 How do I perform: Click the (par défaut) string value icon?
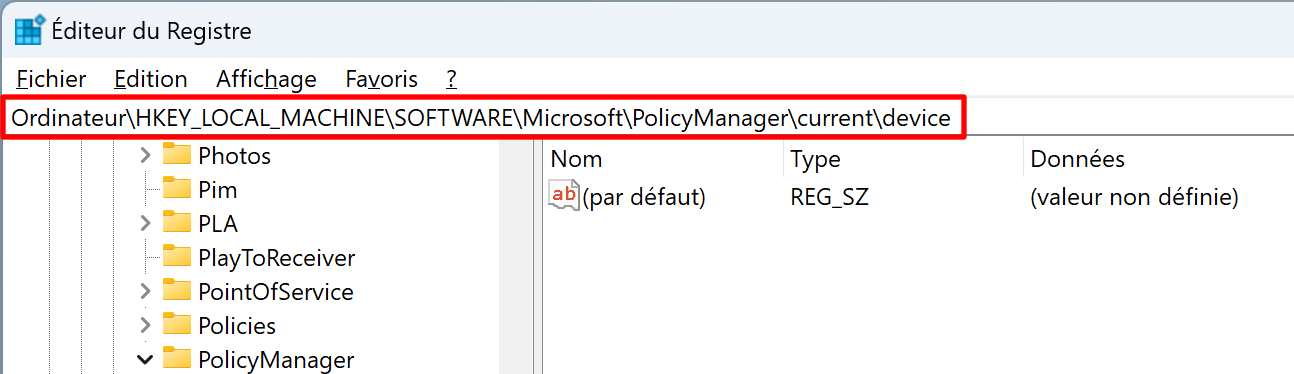(x=564, y=197)
